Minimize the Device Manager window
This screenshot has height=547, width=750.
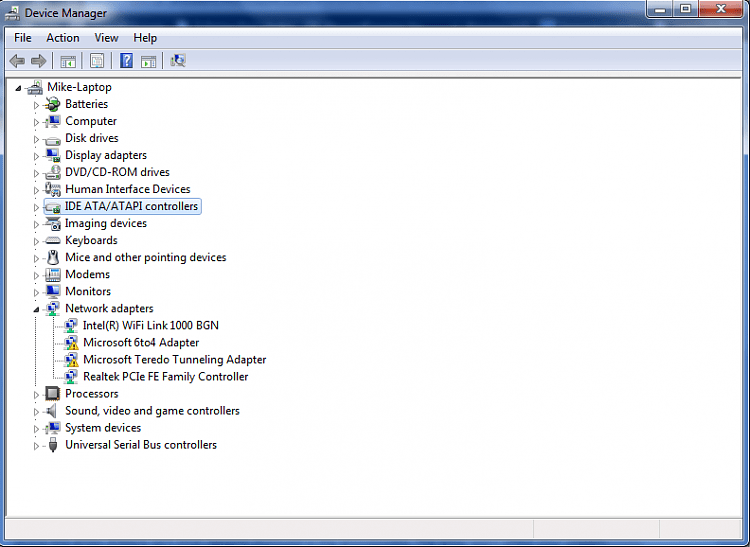[660, 9]
